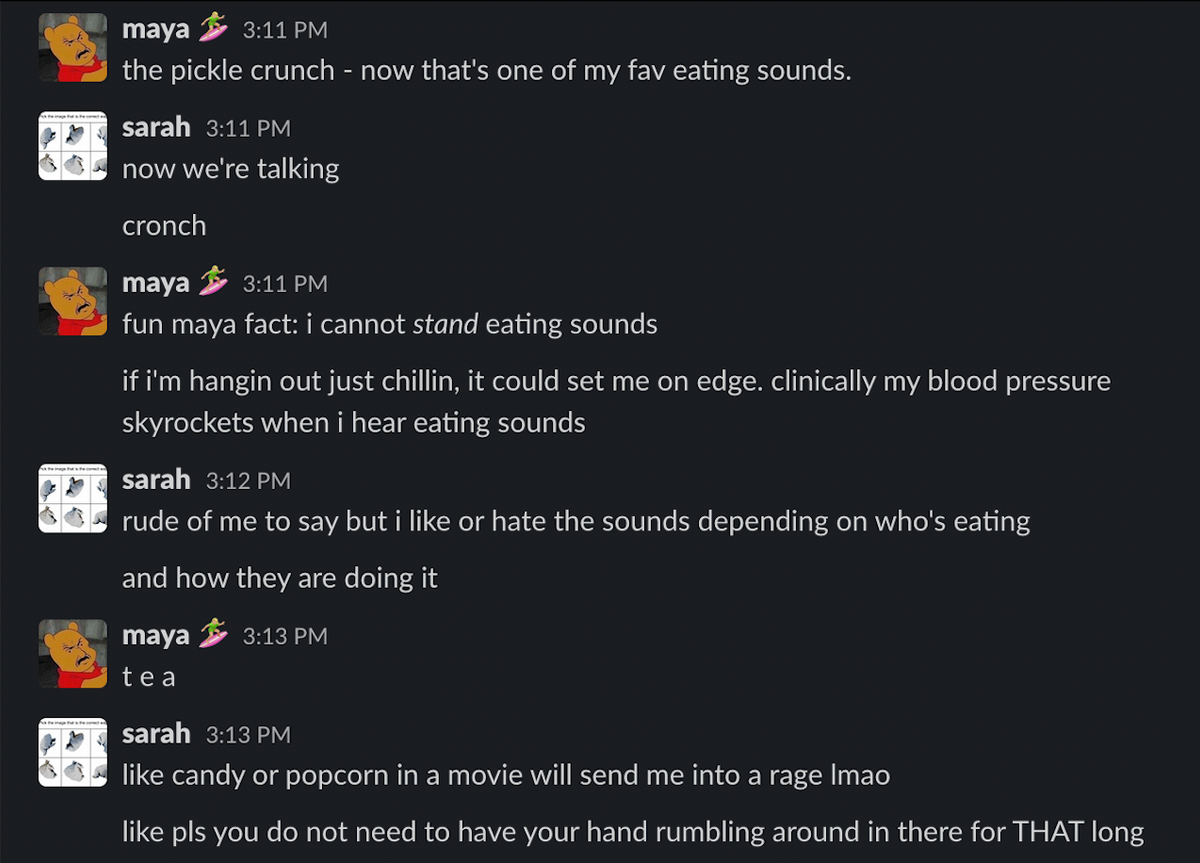Click the 3:13 PM timestamp next to maya's name
The height and width of the screenshot is (863, 1200).
tap(285, 636)
